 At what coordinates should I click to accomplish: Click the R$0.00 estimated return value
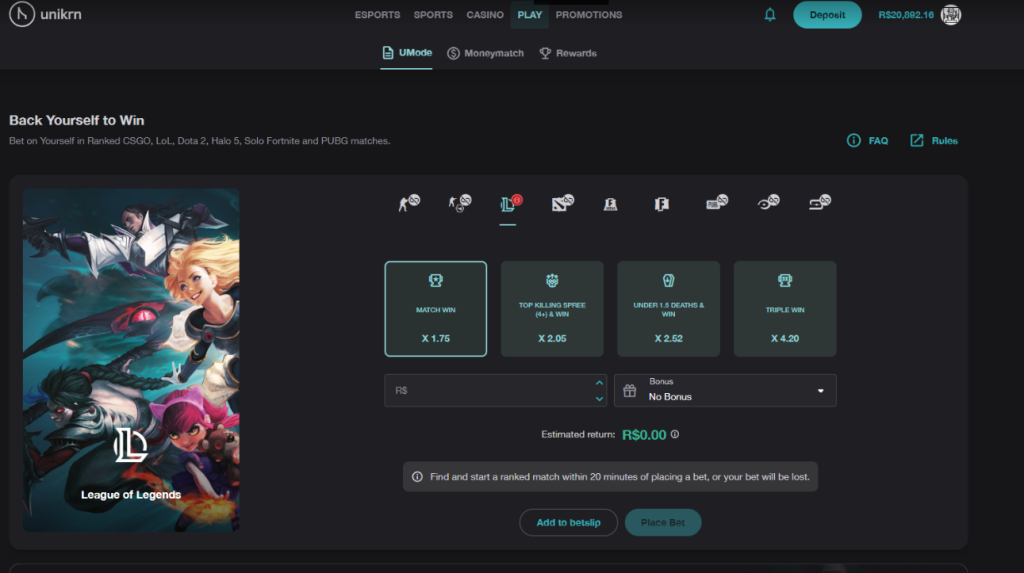pos(644,435)
